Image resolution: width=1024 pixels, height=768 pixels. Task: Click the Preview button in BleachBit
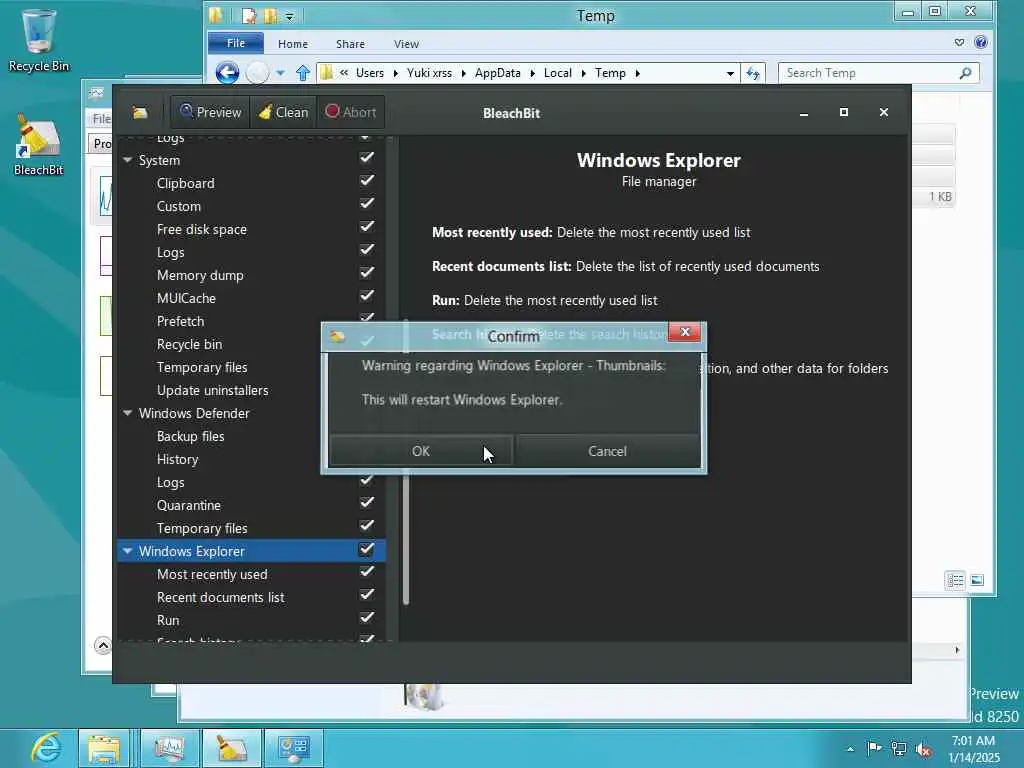[210, 112]
